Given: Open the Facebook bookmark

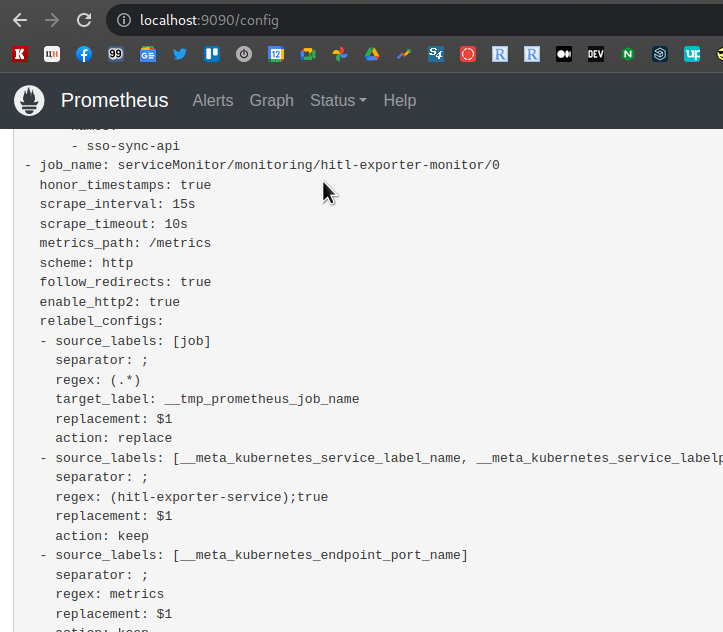Looking at the screenshot, I should [x=84, y=54].
